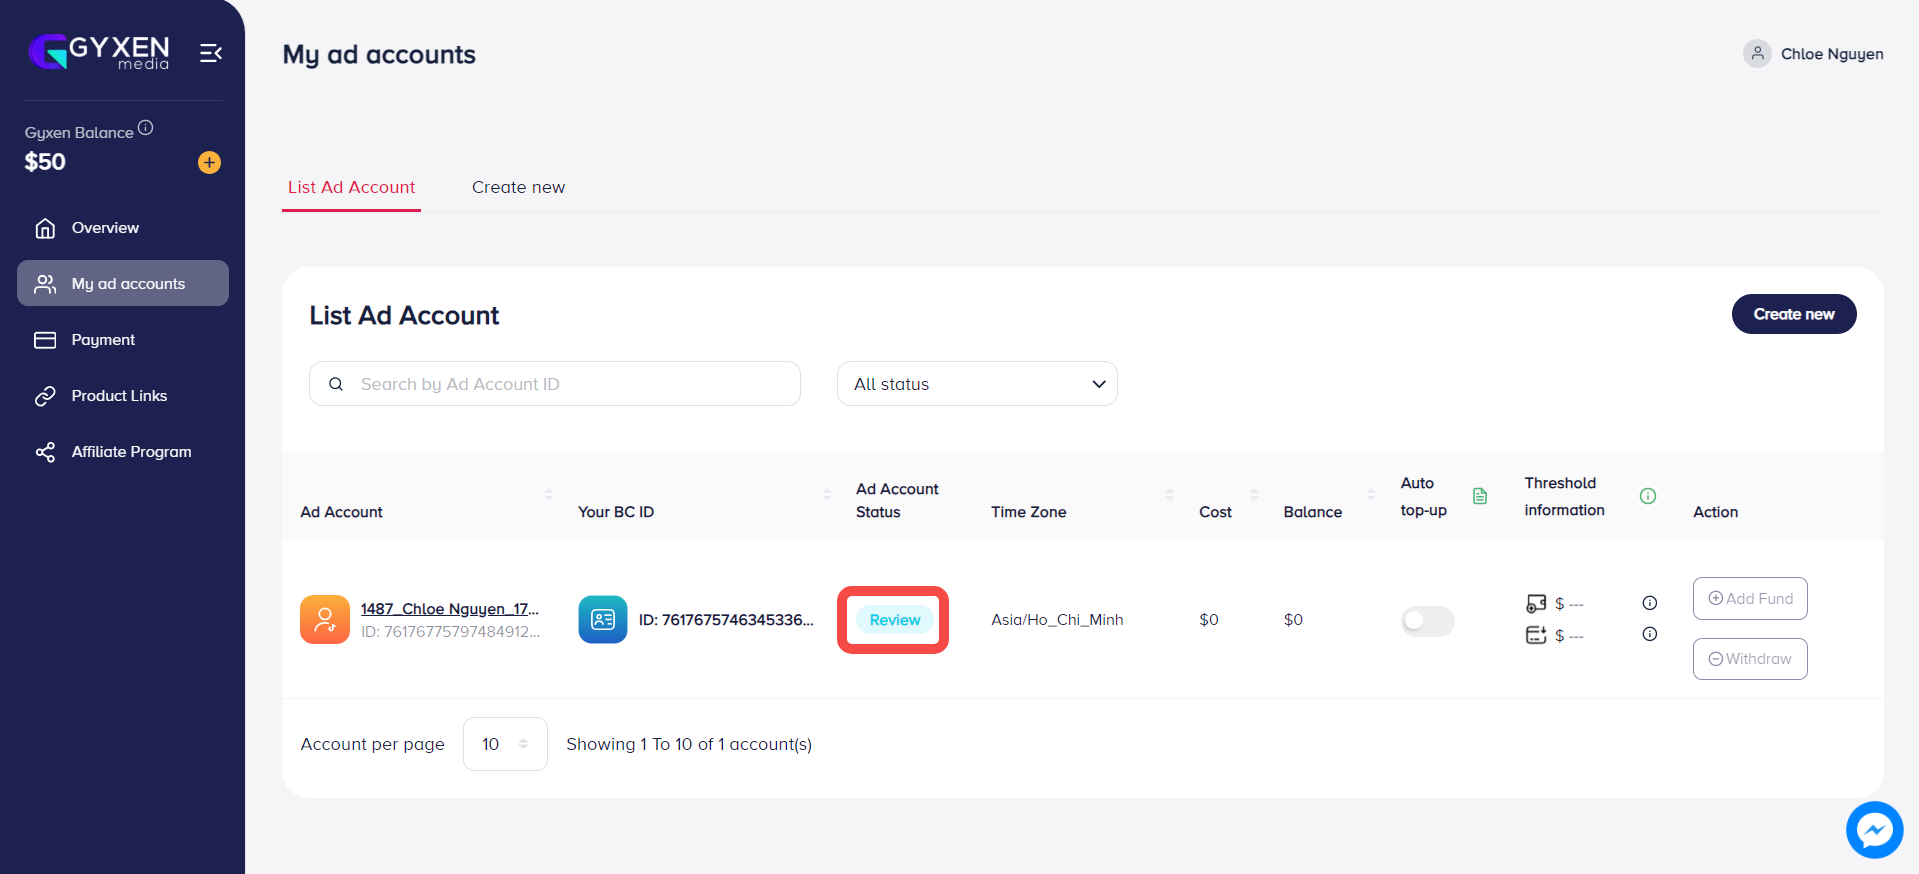Click the Withdraw button

[x=1750, y=659]
